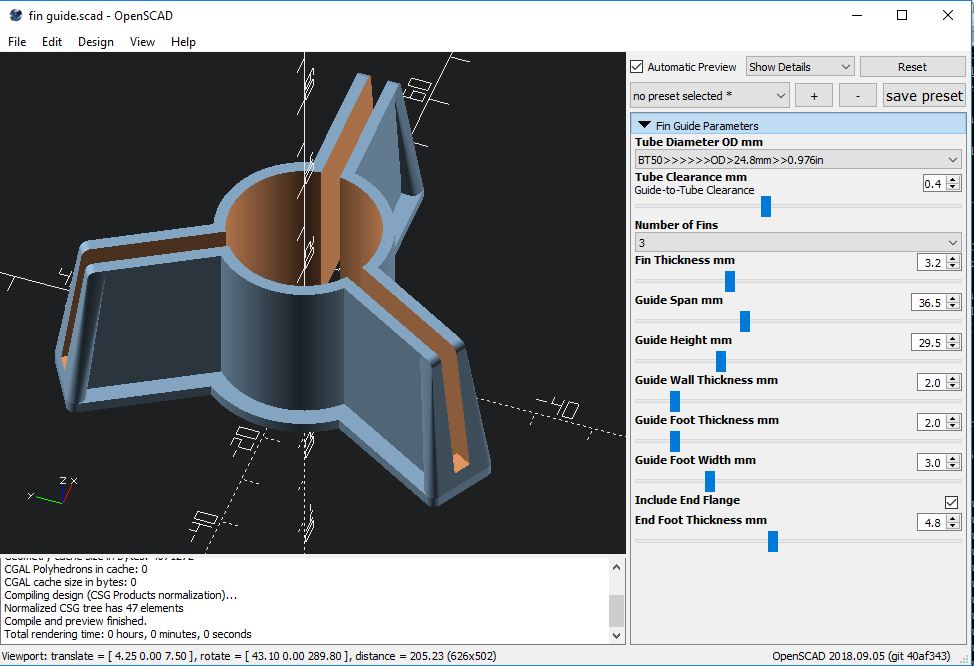Viewport: 974px width, 666px height.
Task: Click the OpenSCAD 2018.09.05 version text
Action: 861,656
